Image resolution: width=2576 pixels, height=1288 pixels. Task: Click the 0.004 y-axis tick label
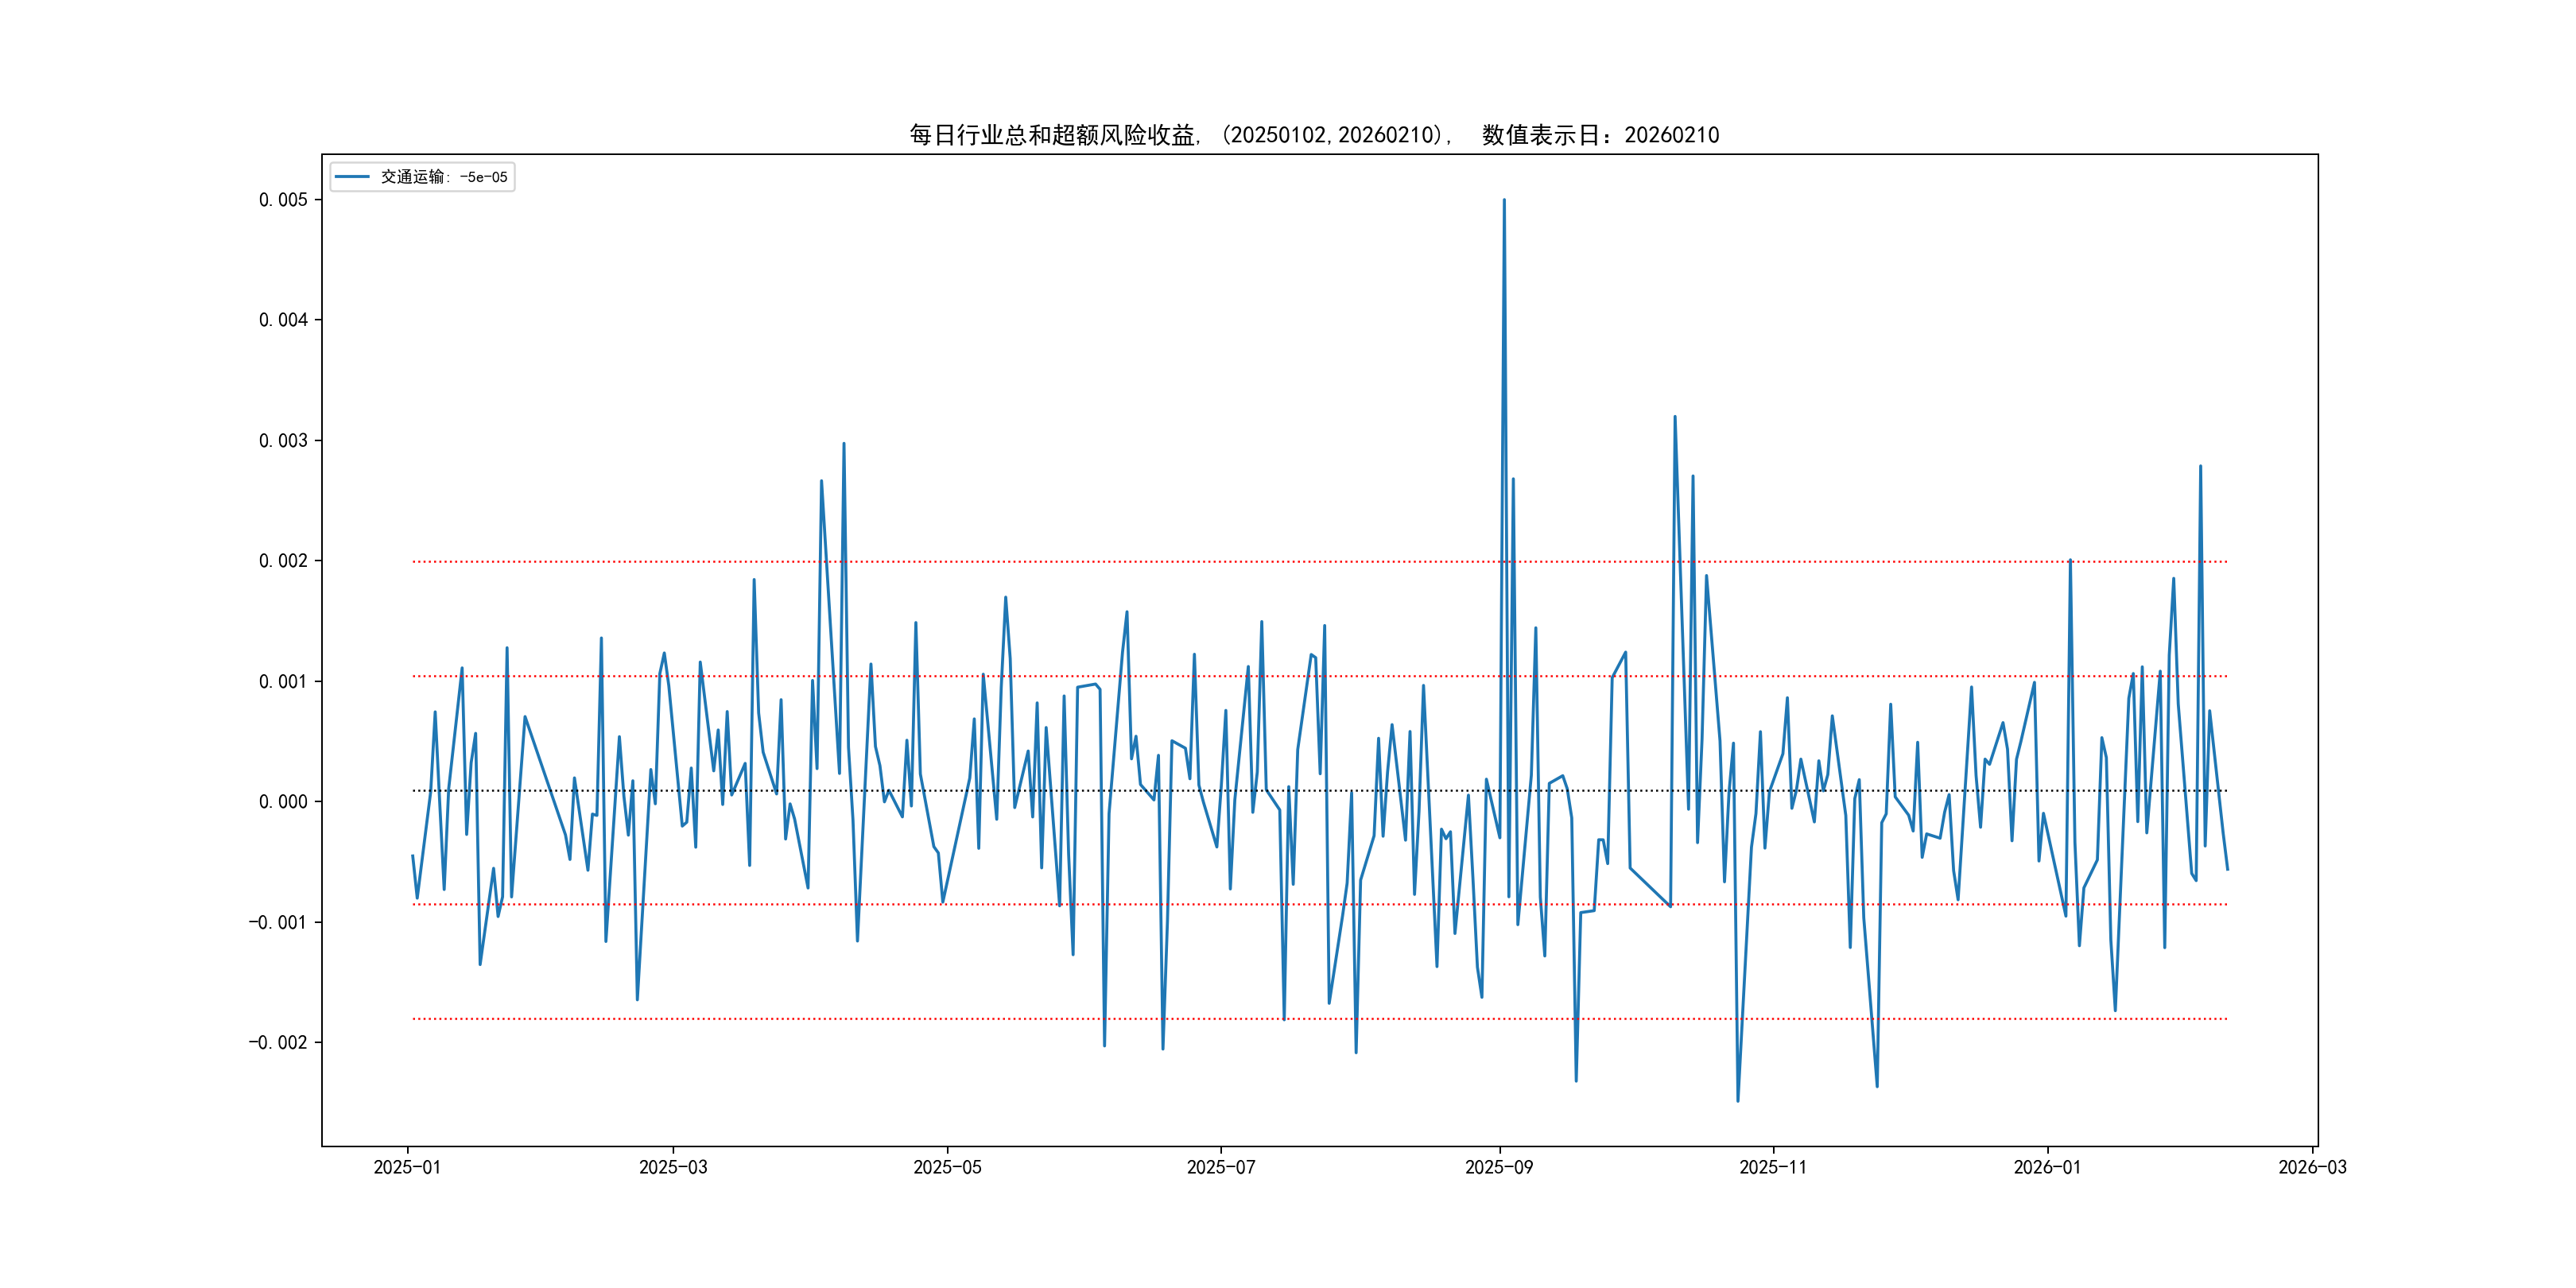tap(283, 320)
